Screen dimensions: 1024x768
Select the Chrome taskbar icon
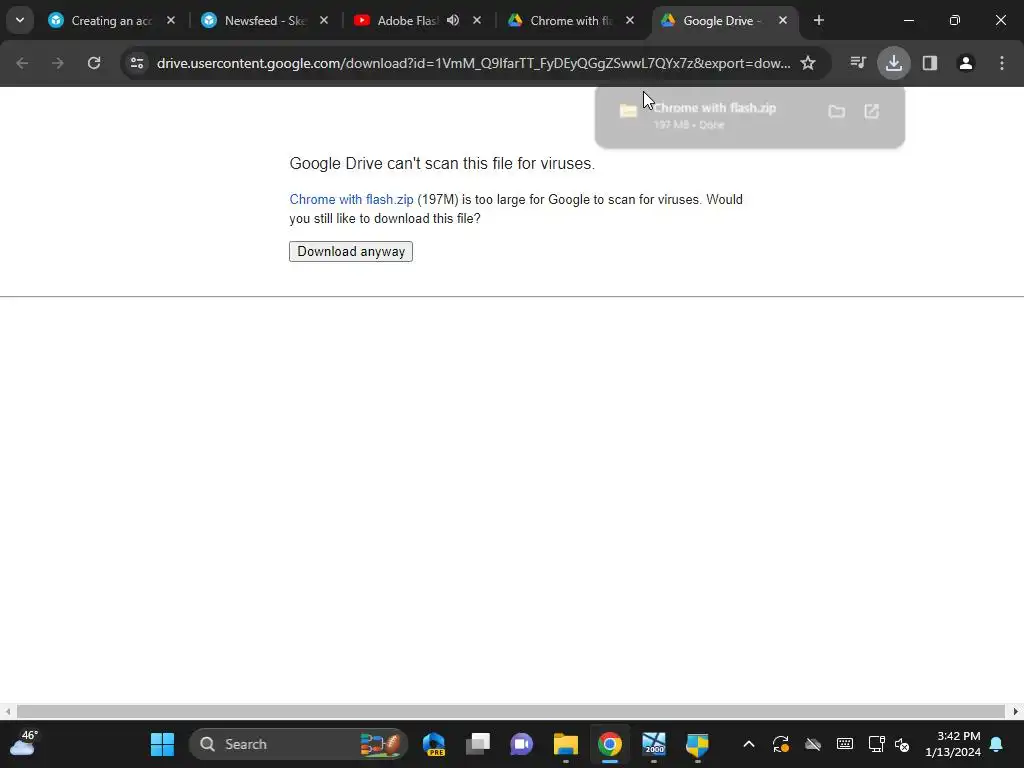point(609,744)
